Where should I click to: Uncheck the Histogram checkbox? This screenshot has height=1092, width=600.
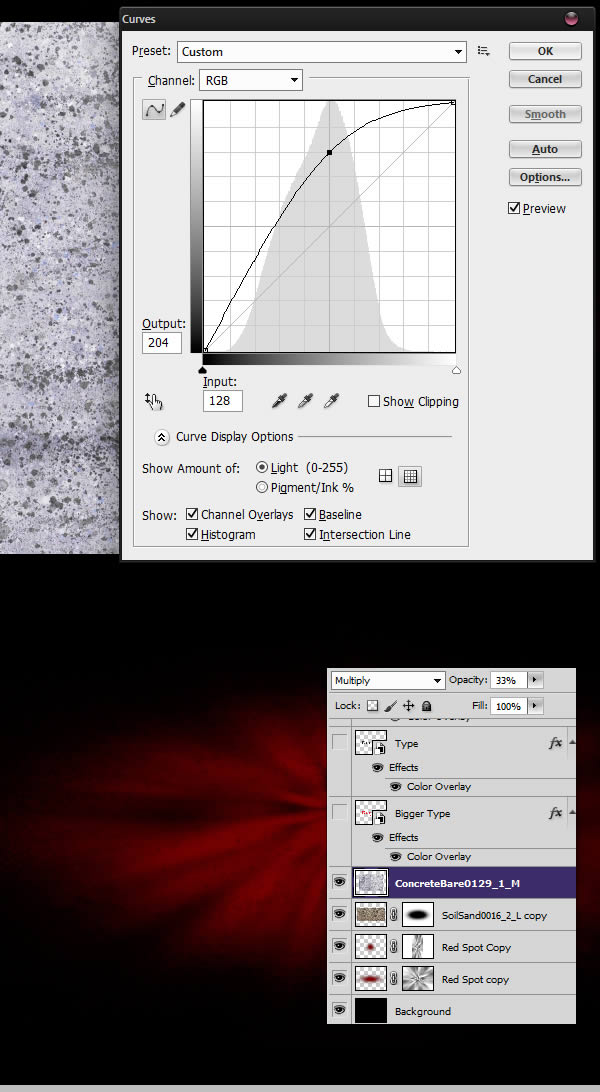pyautogui.click(x=192, y=535)
